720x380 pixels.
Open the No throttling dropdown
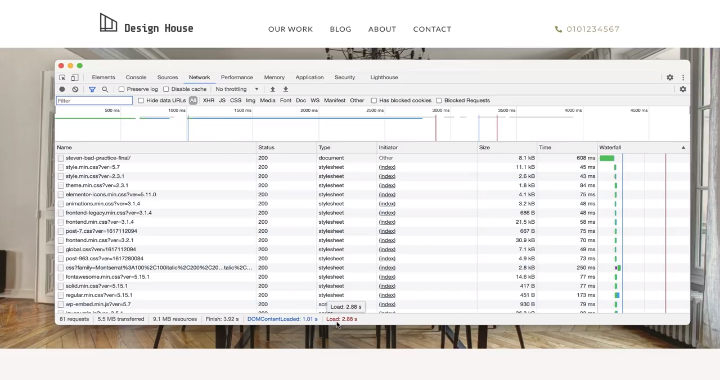click(236, 89)
